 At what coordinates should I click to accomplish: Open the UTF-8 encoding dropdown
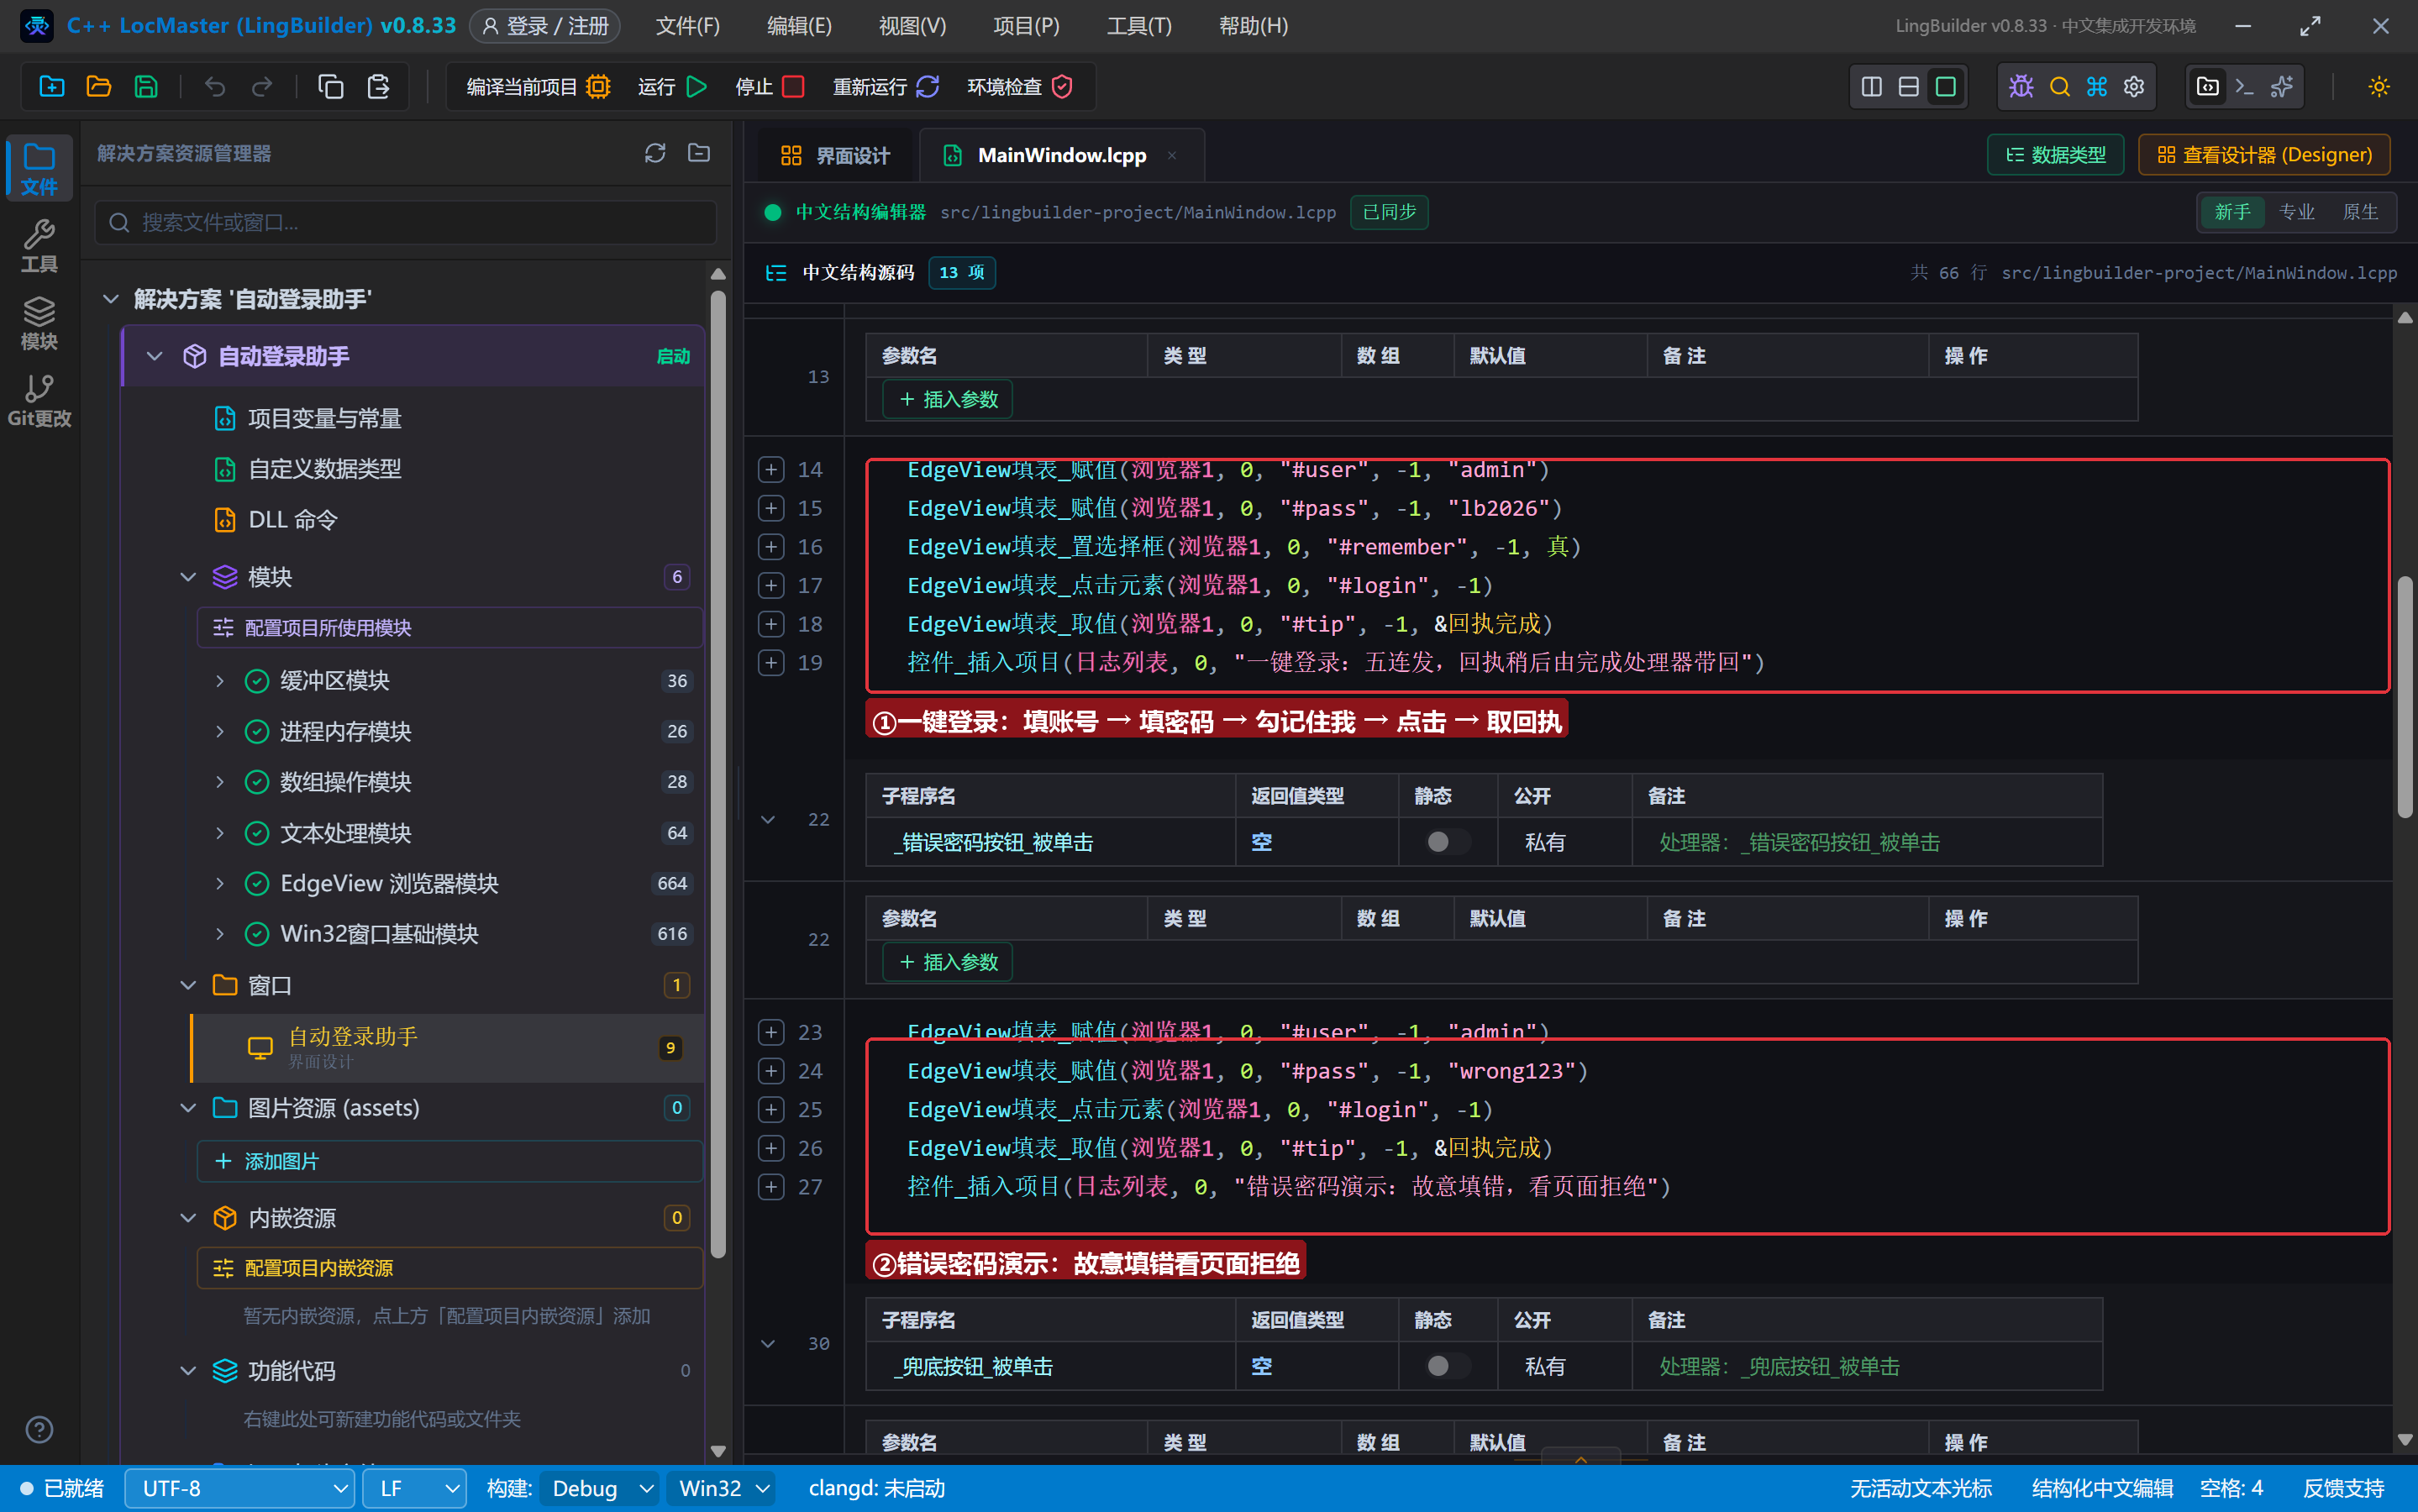[x=239, y=1488]
